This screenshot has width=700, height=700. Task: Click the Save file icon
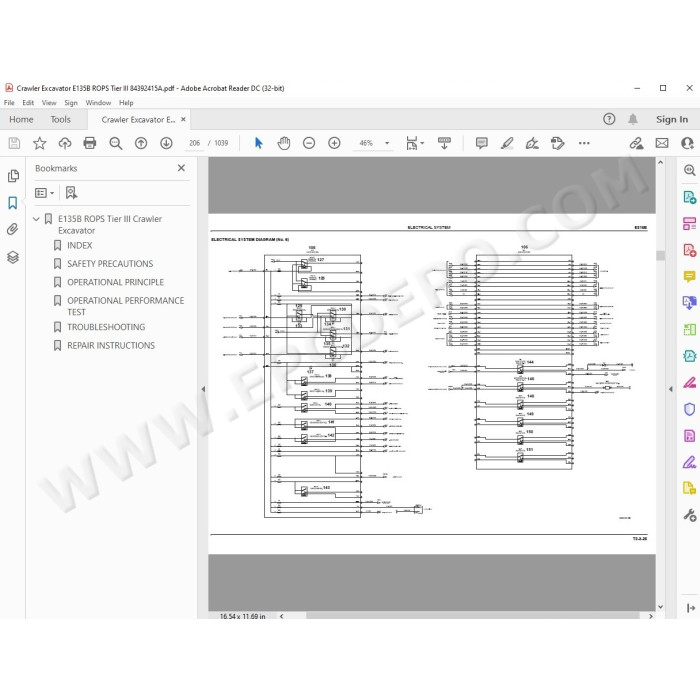click(x=14, y=143)
